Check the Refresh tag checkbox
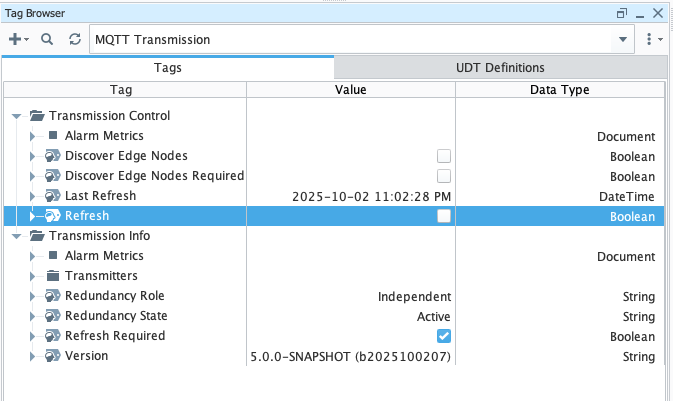This screenshot has width=673, height=401. click(x=444, y=216)
